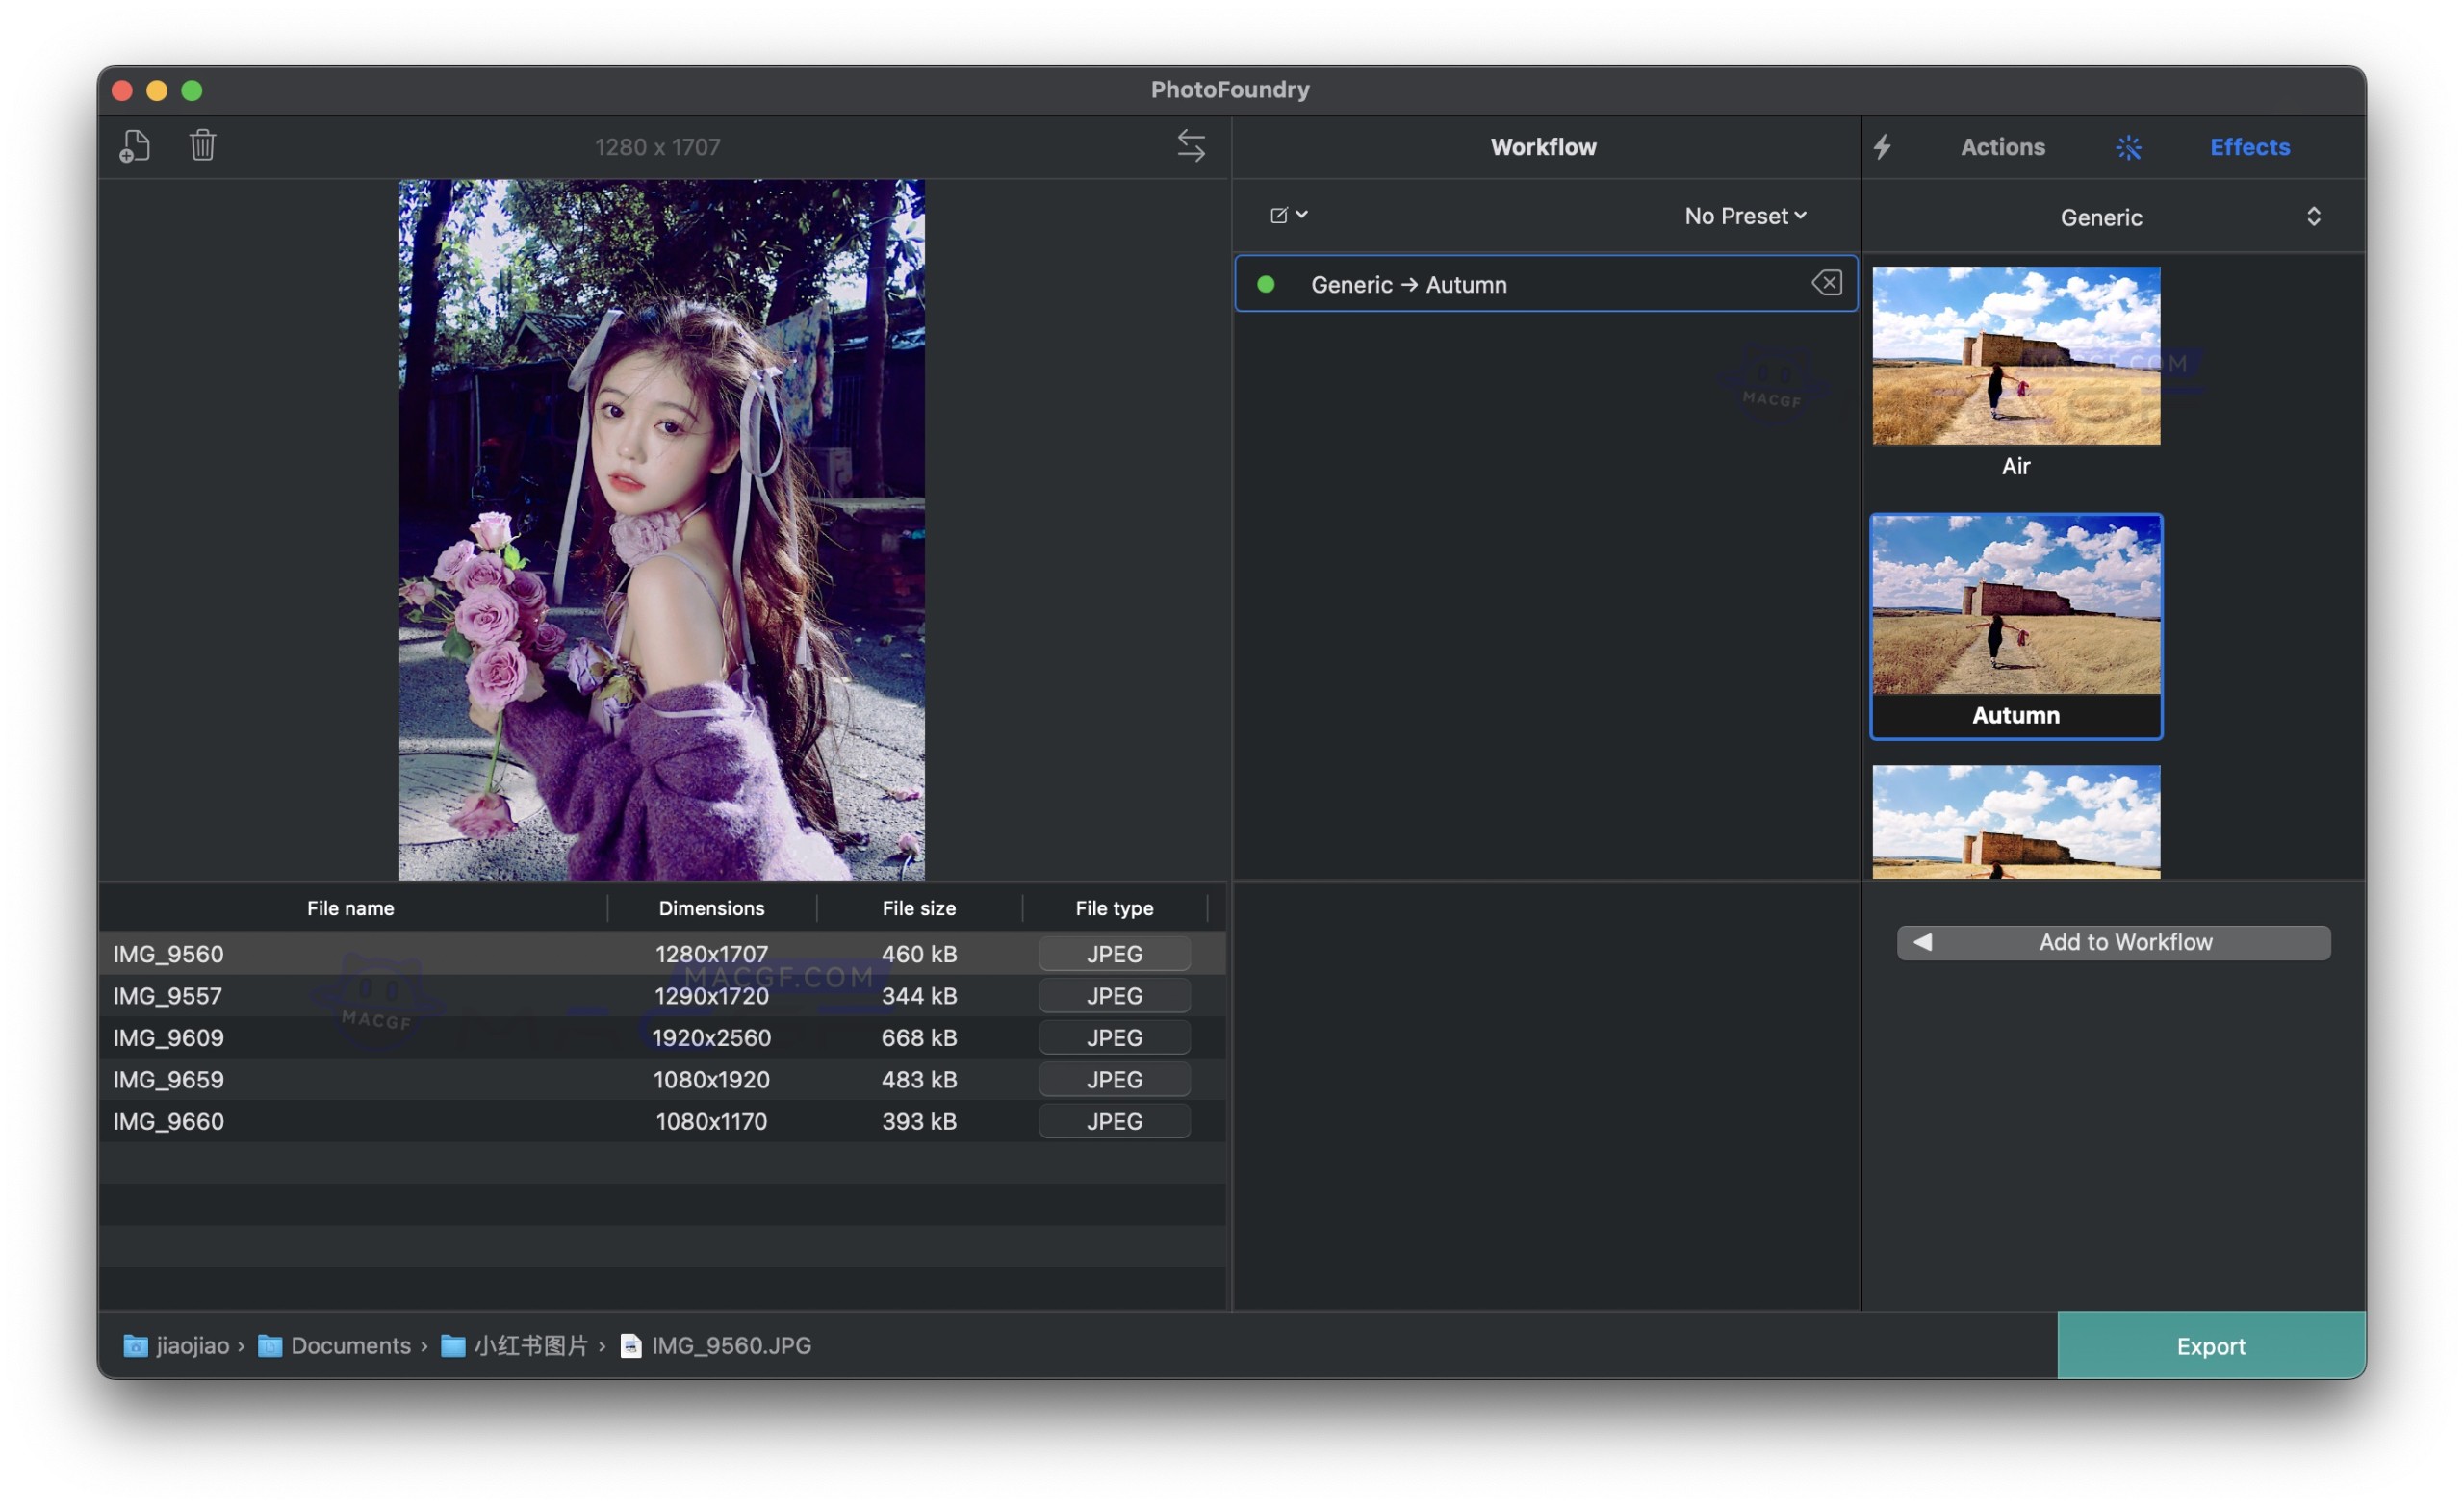The height and width of the screenshot is (1508, 2464).
Task: Click the jiaojiao folder icon in the breadcrumb
Action: 135,1345
